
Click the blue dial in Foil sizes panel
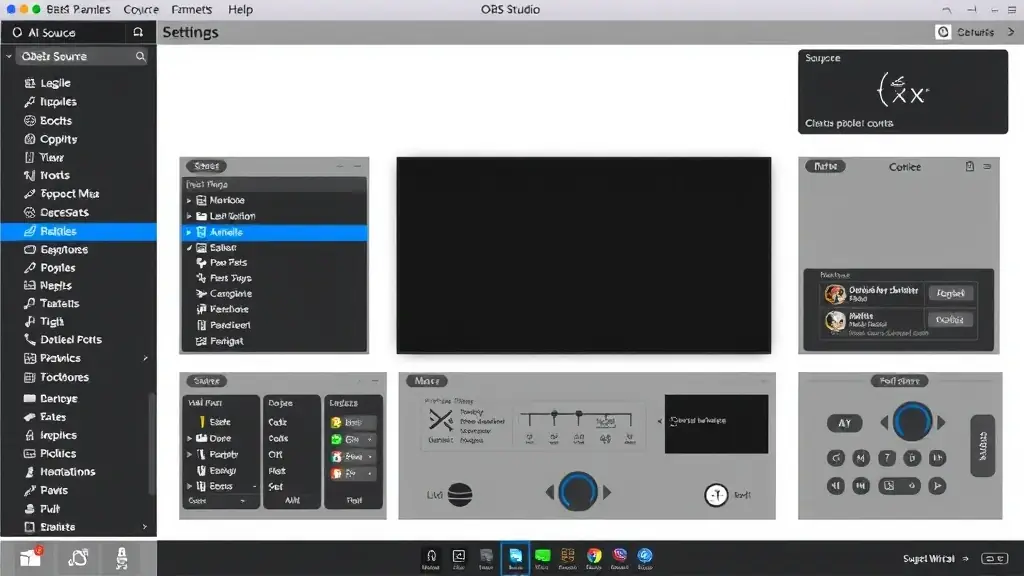[x=912, y=422]
